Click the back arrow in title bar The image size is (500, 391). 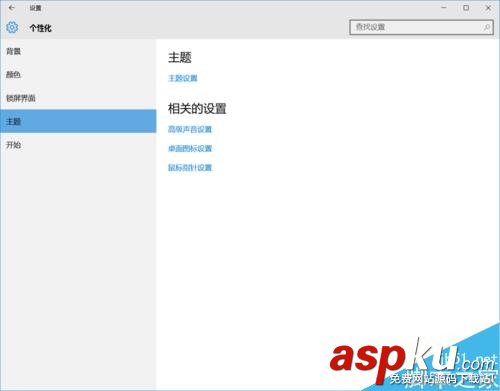(12, 8)
